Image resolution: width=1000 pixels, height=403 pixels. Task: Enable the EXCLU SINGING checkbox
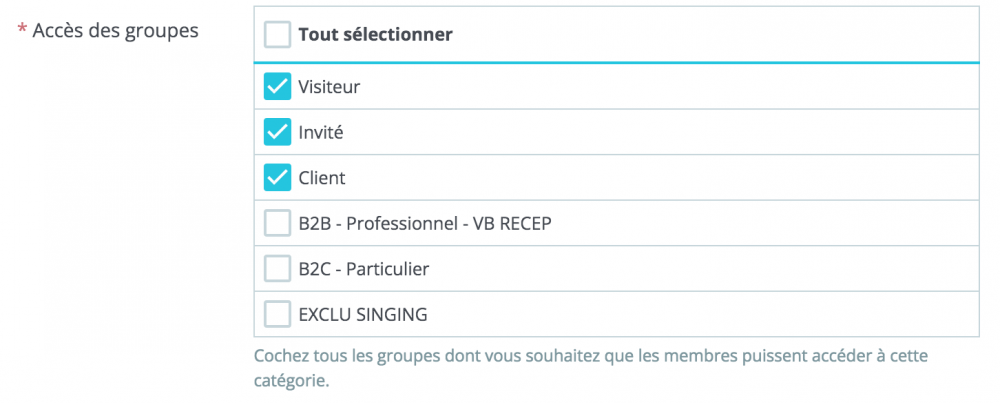[277, 314]
